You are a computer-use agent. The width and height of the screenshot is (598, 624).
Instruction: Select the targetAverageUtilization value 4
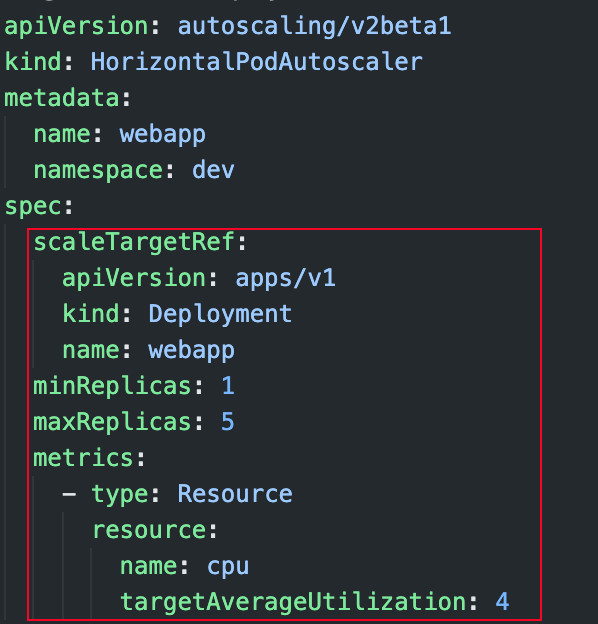[503, 602]
